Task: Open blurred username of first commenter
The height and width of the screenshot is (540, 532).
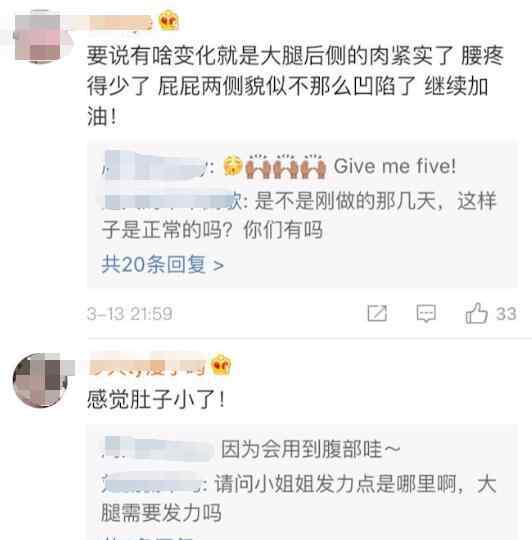Action: coord(120,22)
